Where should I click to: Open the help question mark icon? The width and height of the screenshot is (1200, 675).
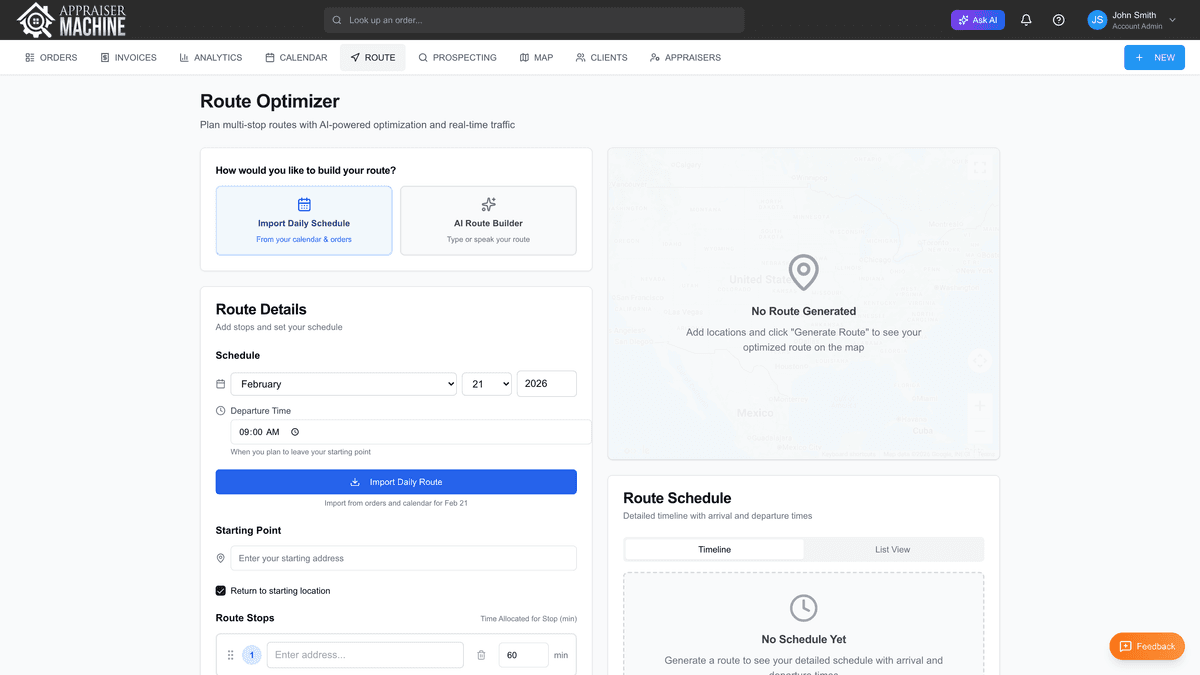click(x=1058, y=20)
